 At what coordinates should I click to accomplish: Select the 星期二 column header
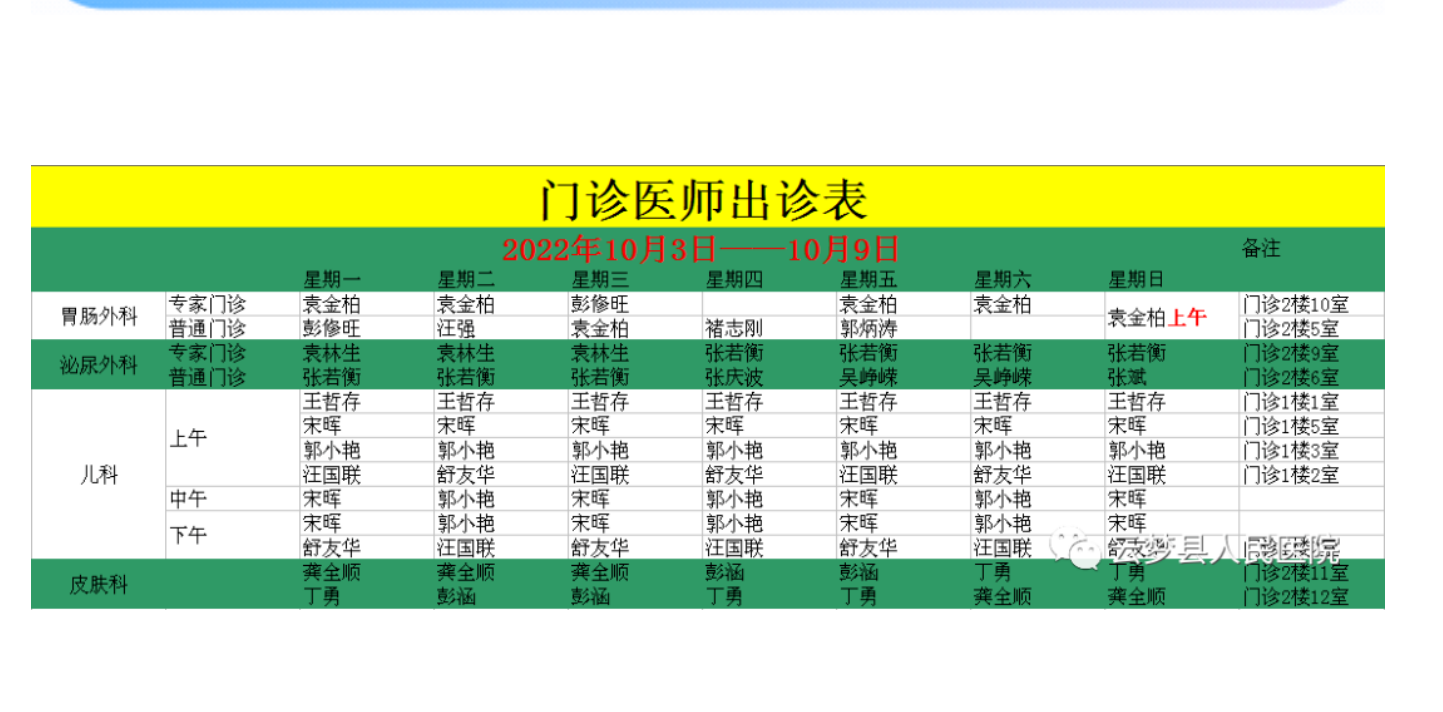467,279
